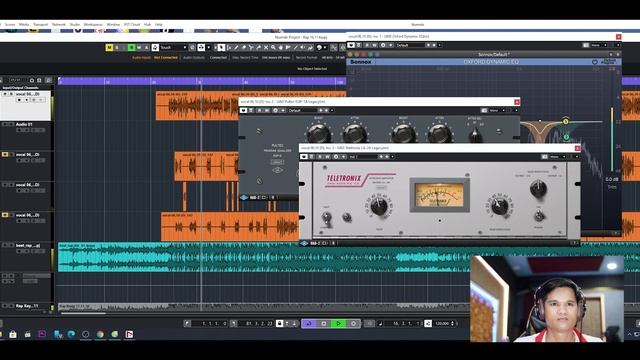Click the UAD logo in Teletronix footer
The width and height of the screenshot is (640, 360).
304,243
